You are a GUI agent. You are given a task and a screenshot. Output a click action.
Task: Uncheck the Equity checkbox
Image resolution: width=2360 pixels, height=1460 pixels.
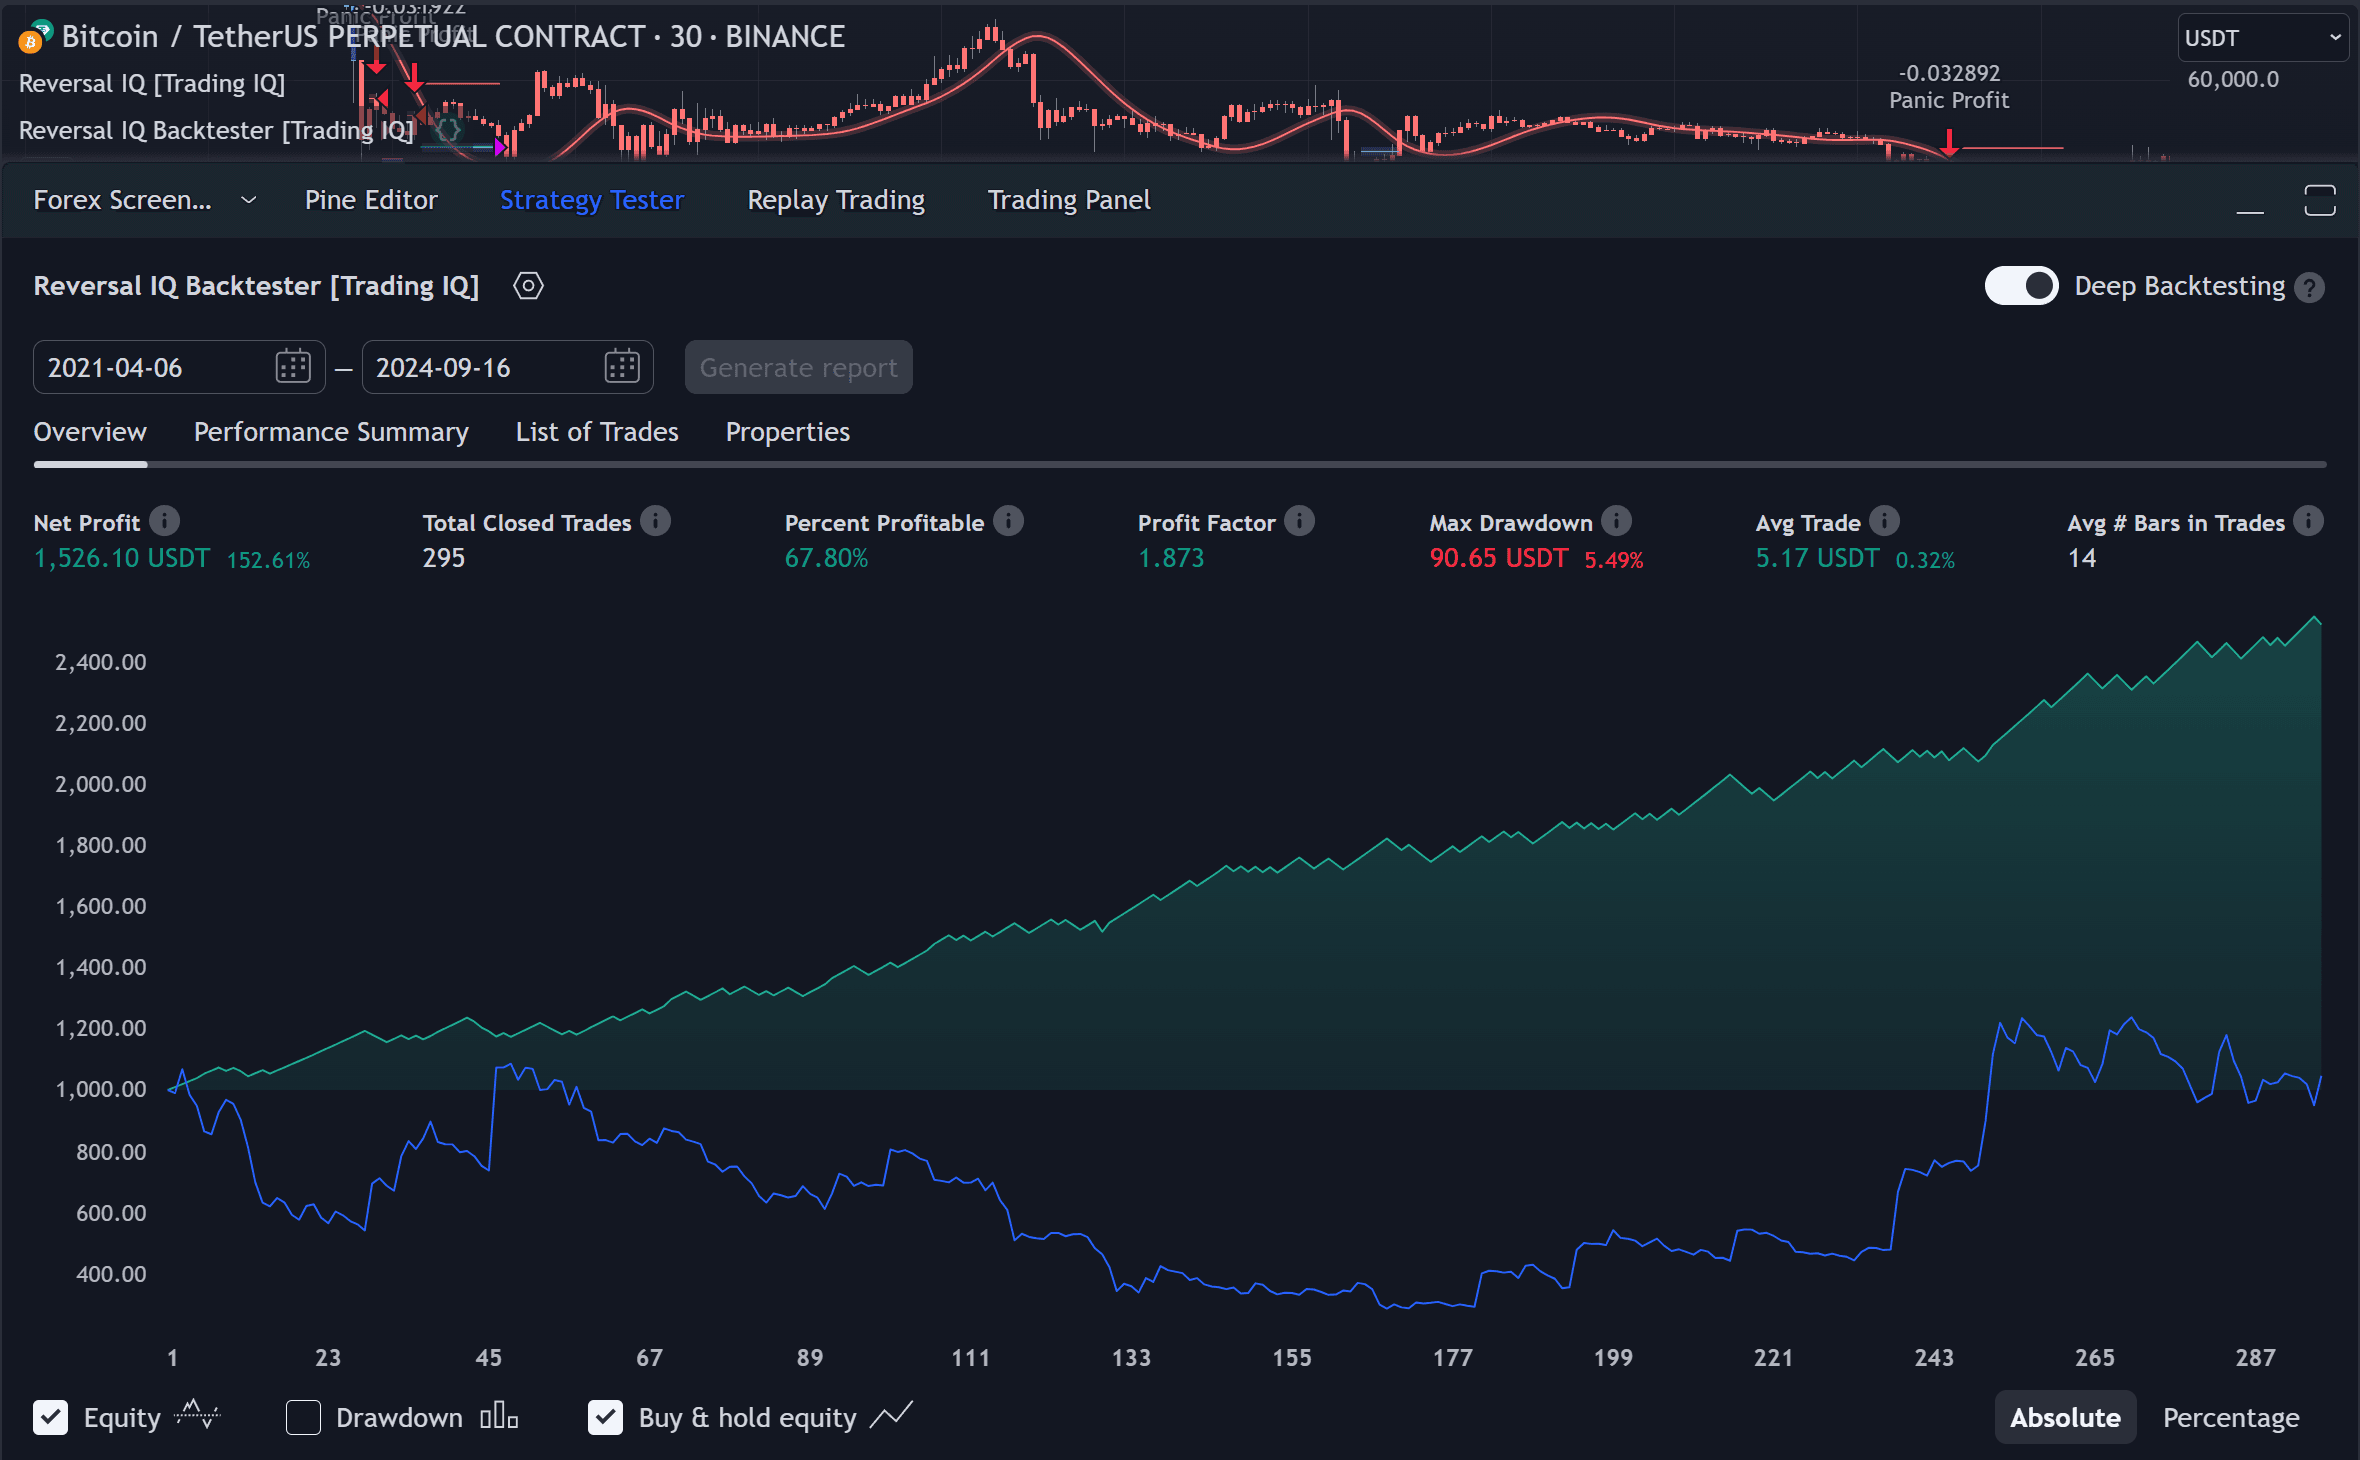(51, 1417)
